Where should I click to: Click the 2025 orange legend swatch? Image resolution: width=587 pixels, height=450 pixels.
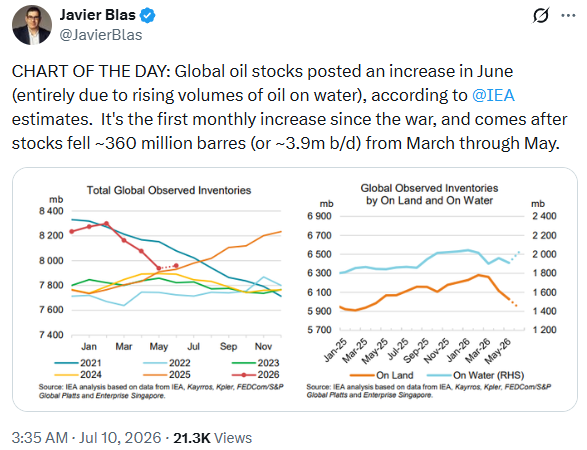155,375
